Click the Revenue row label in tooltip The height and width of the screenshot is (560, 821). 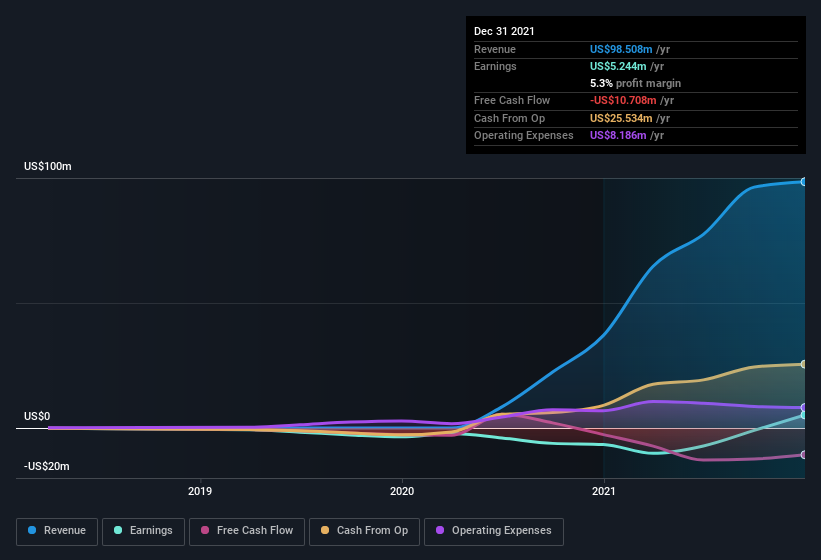tap(495, 49)
